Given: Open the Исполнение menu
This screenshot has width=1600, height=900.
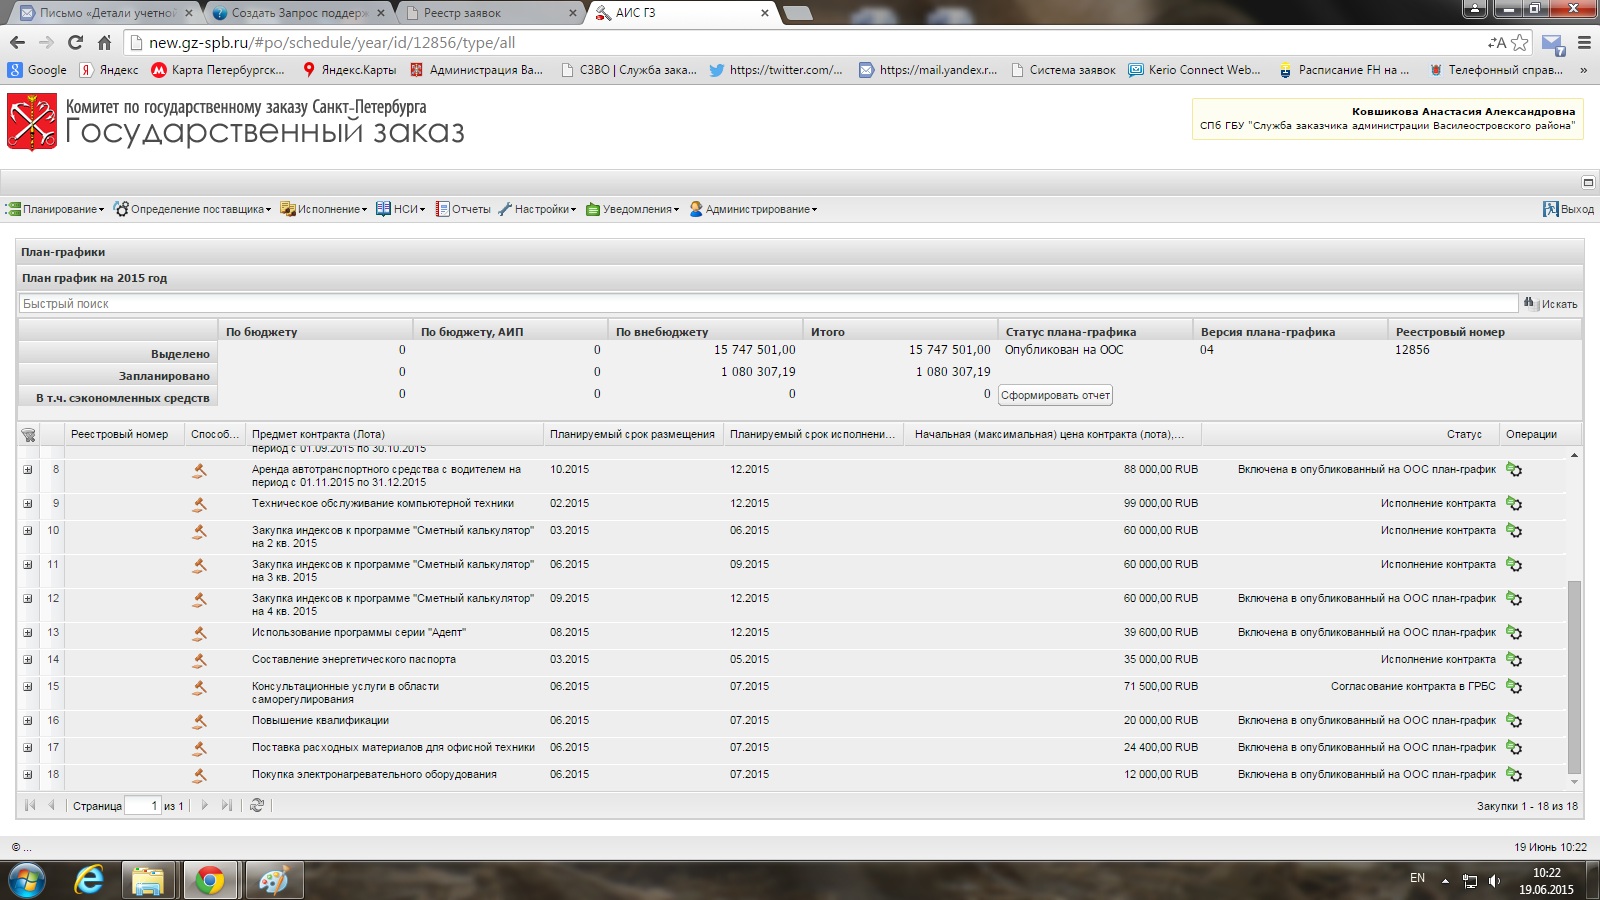Looking at the screenshot, I should pyautogui.click(x=324, y=209).
